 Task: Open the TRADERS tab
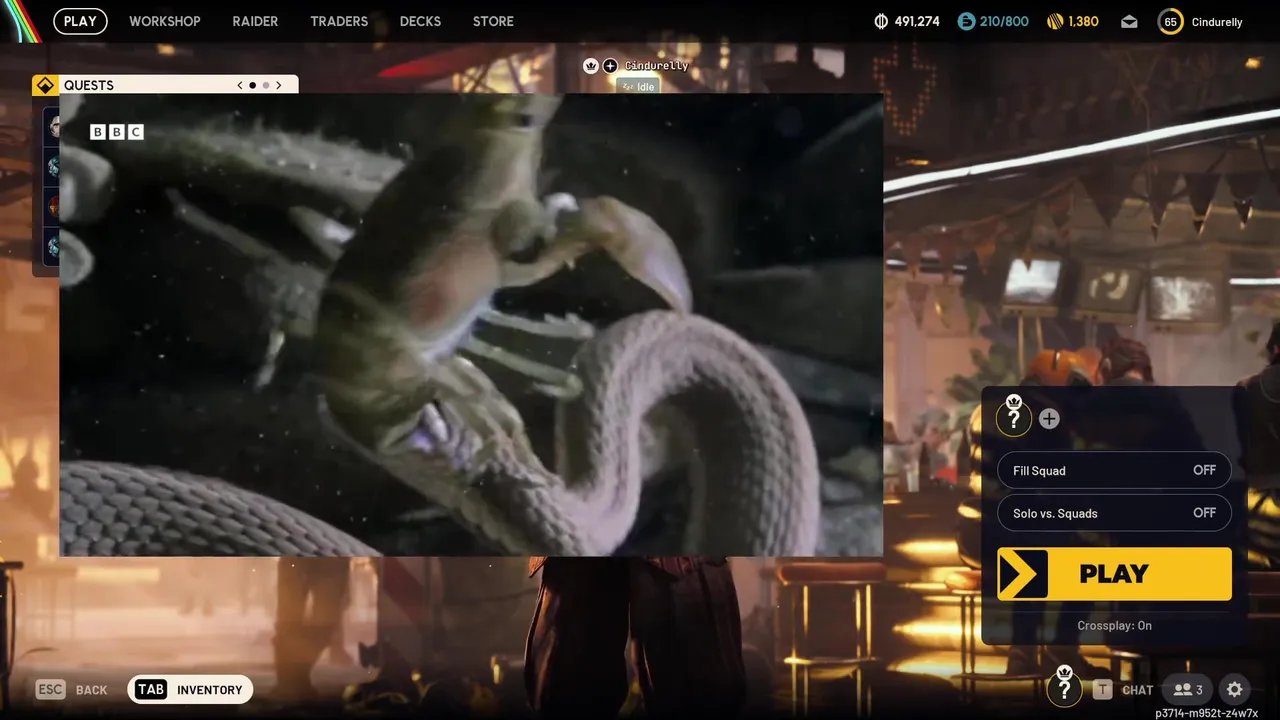[339, 21]
